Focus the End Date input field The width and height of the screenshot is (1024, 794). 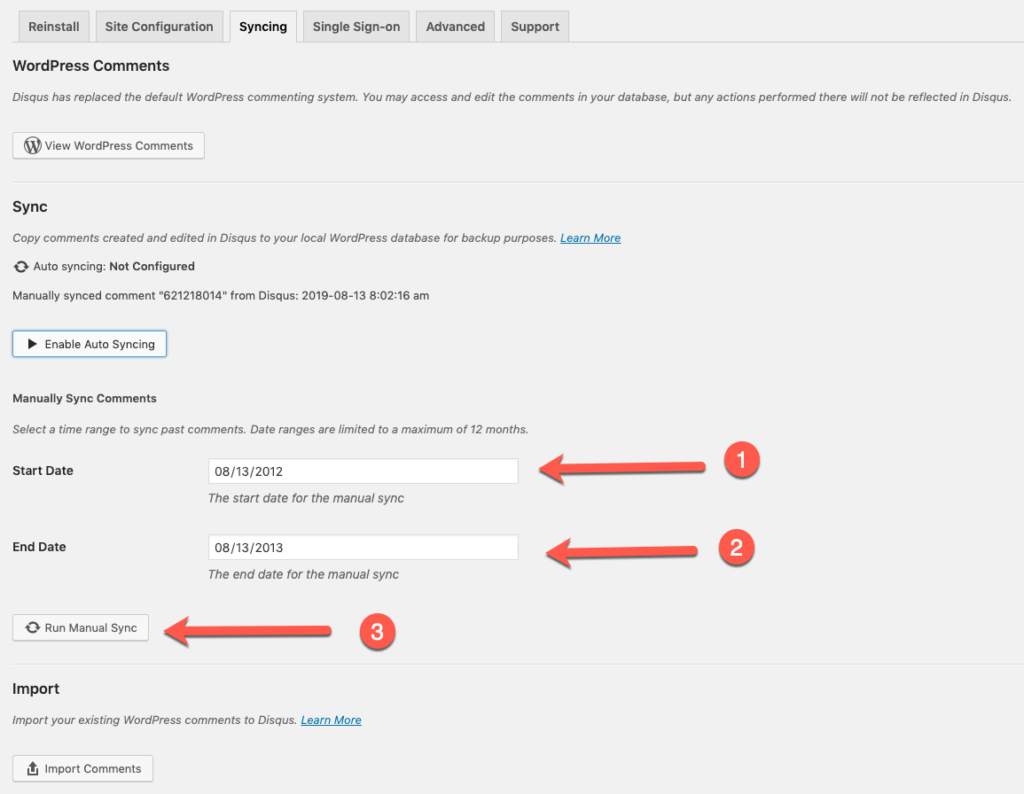pos(363,547)
